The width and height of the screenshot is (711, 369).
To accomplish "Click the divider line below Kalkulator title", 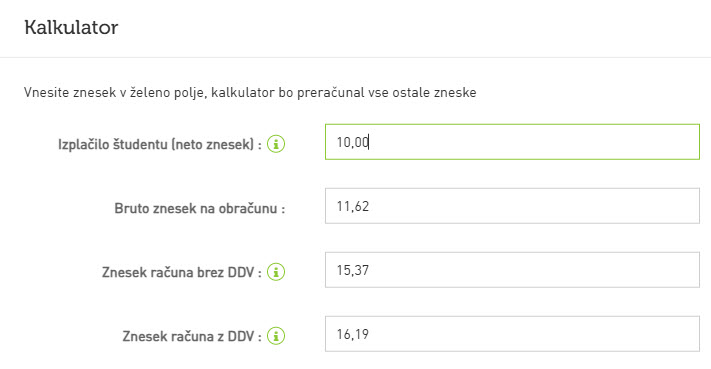I will [x=356, y=57].
